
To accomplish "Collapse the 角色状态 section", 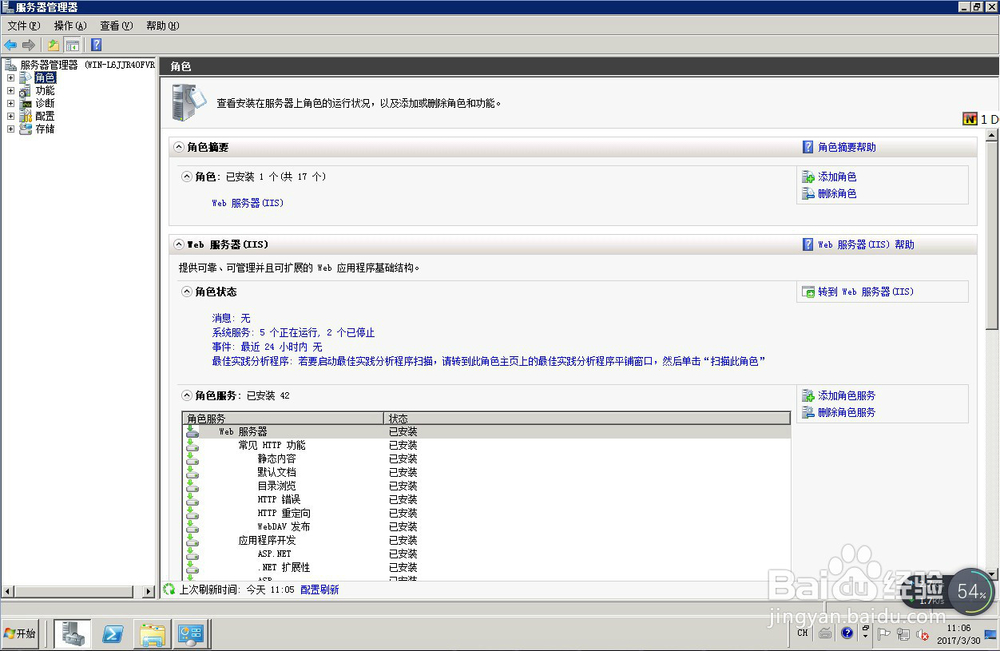I will (x=186, y=291).
